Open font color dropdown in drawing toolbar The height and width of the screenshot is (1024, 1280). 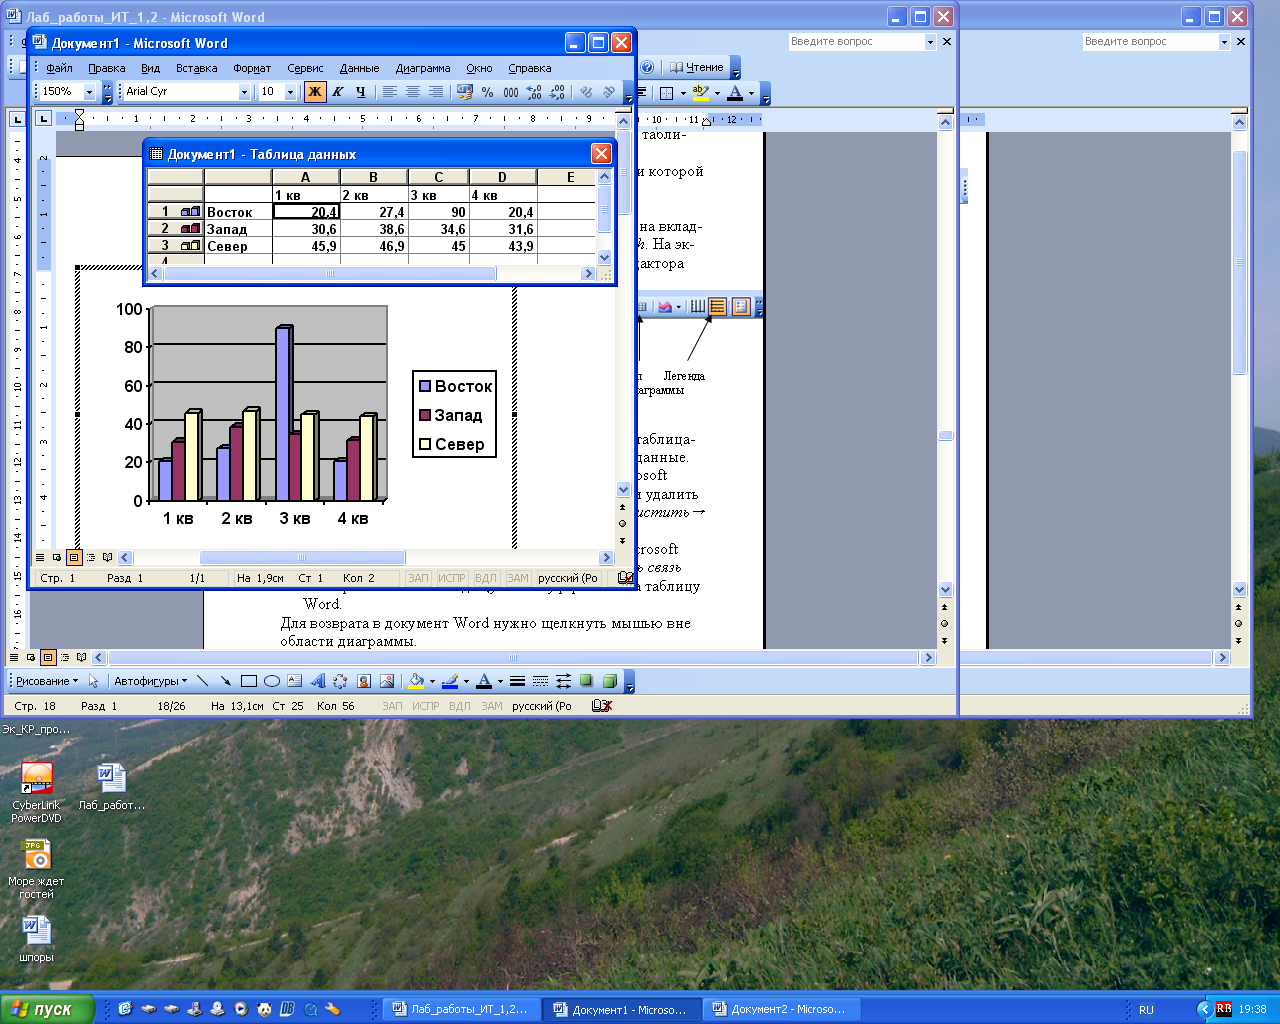[500, 681]
